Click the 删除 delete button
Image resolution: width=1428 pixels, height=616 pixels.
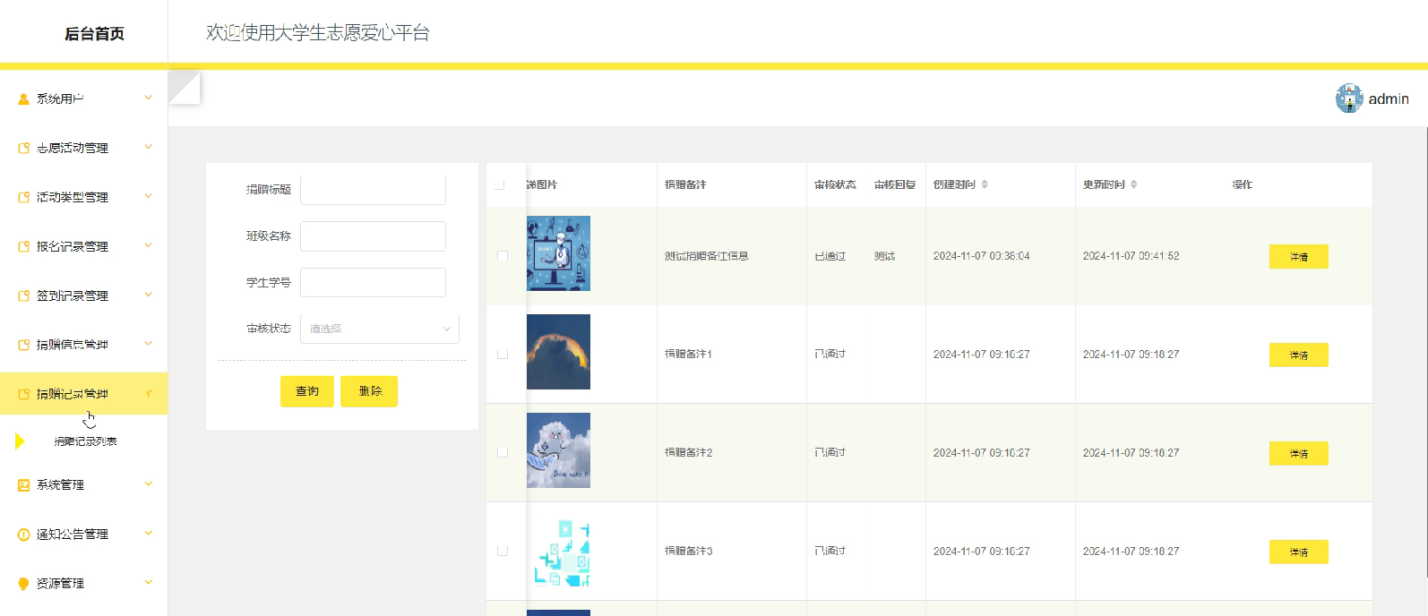coord(369,391)
